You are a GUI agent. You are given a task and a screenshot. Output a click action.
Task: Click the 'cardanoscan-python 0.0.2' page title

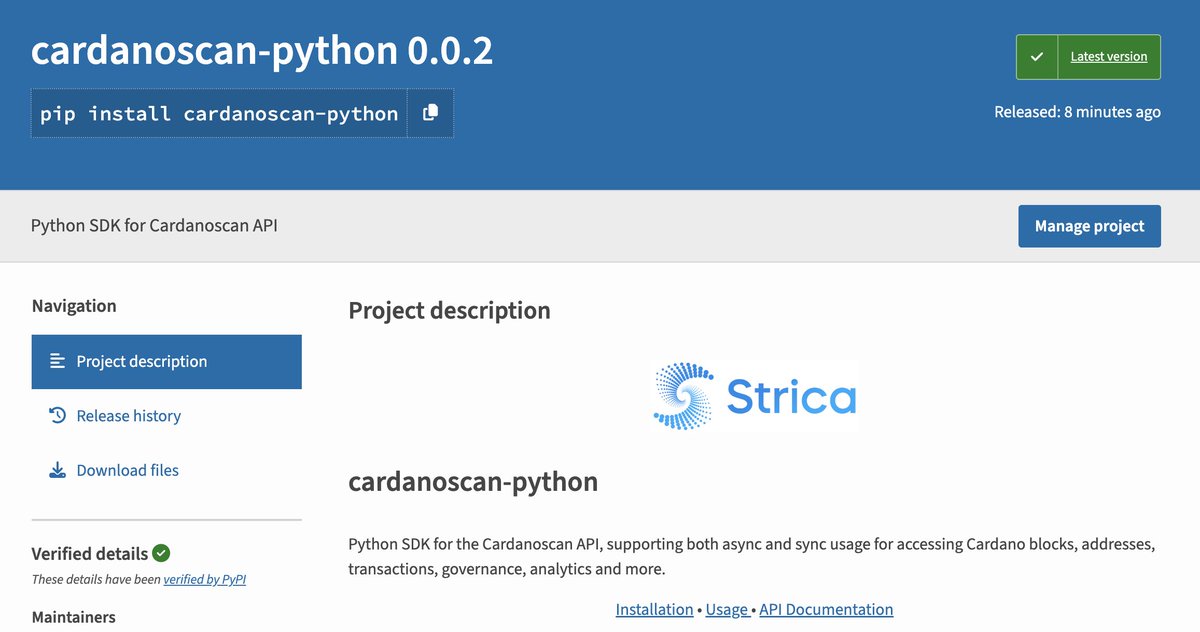[262, 51]
